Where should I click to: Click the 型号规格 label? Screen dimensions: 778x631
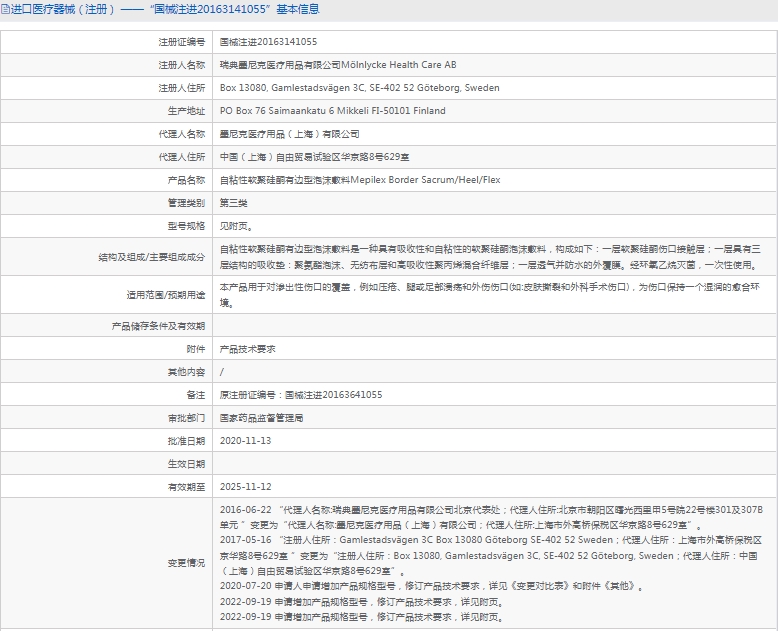click(x=186, y=226)
